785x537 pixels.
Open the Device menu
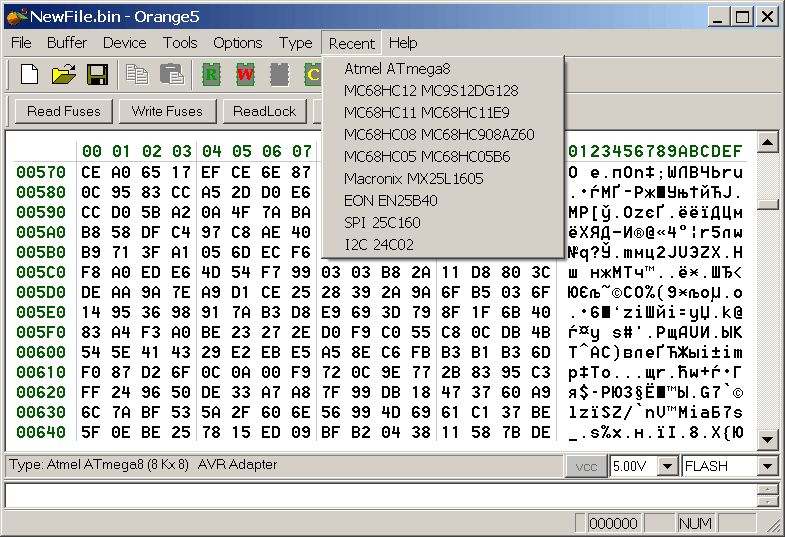tap(125, 43)
